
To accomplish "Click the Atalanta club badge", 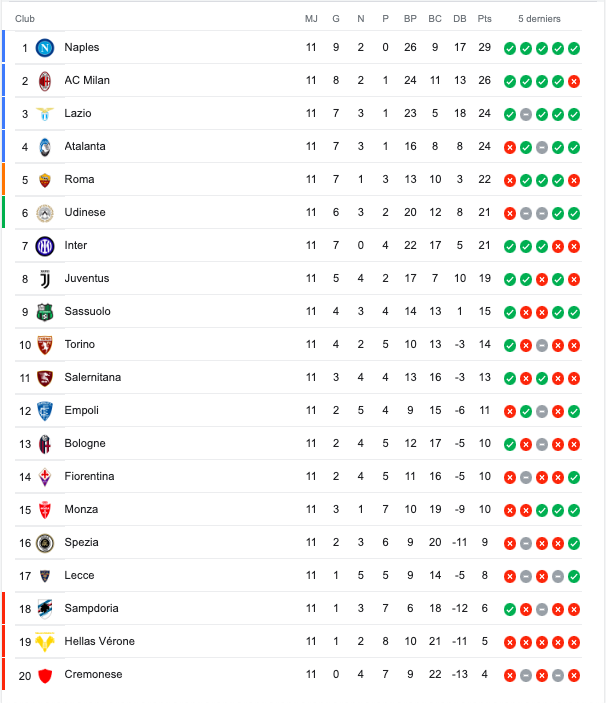I will pyautogui.click(x=44, y=146).
